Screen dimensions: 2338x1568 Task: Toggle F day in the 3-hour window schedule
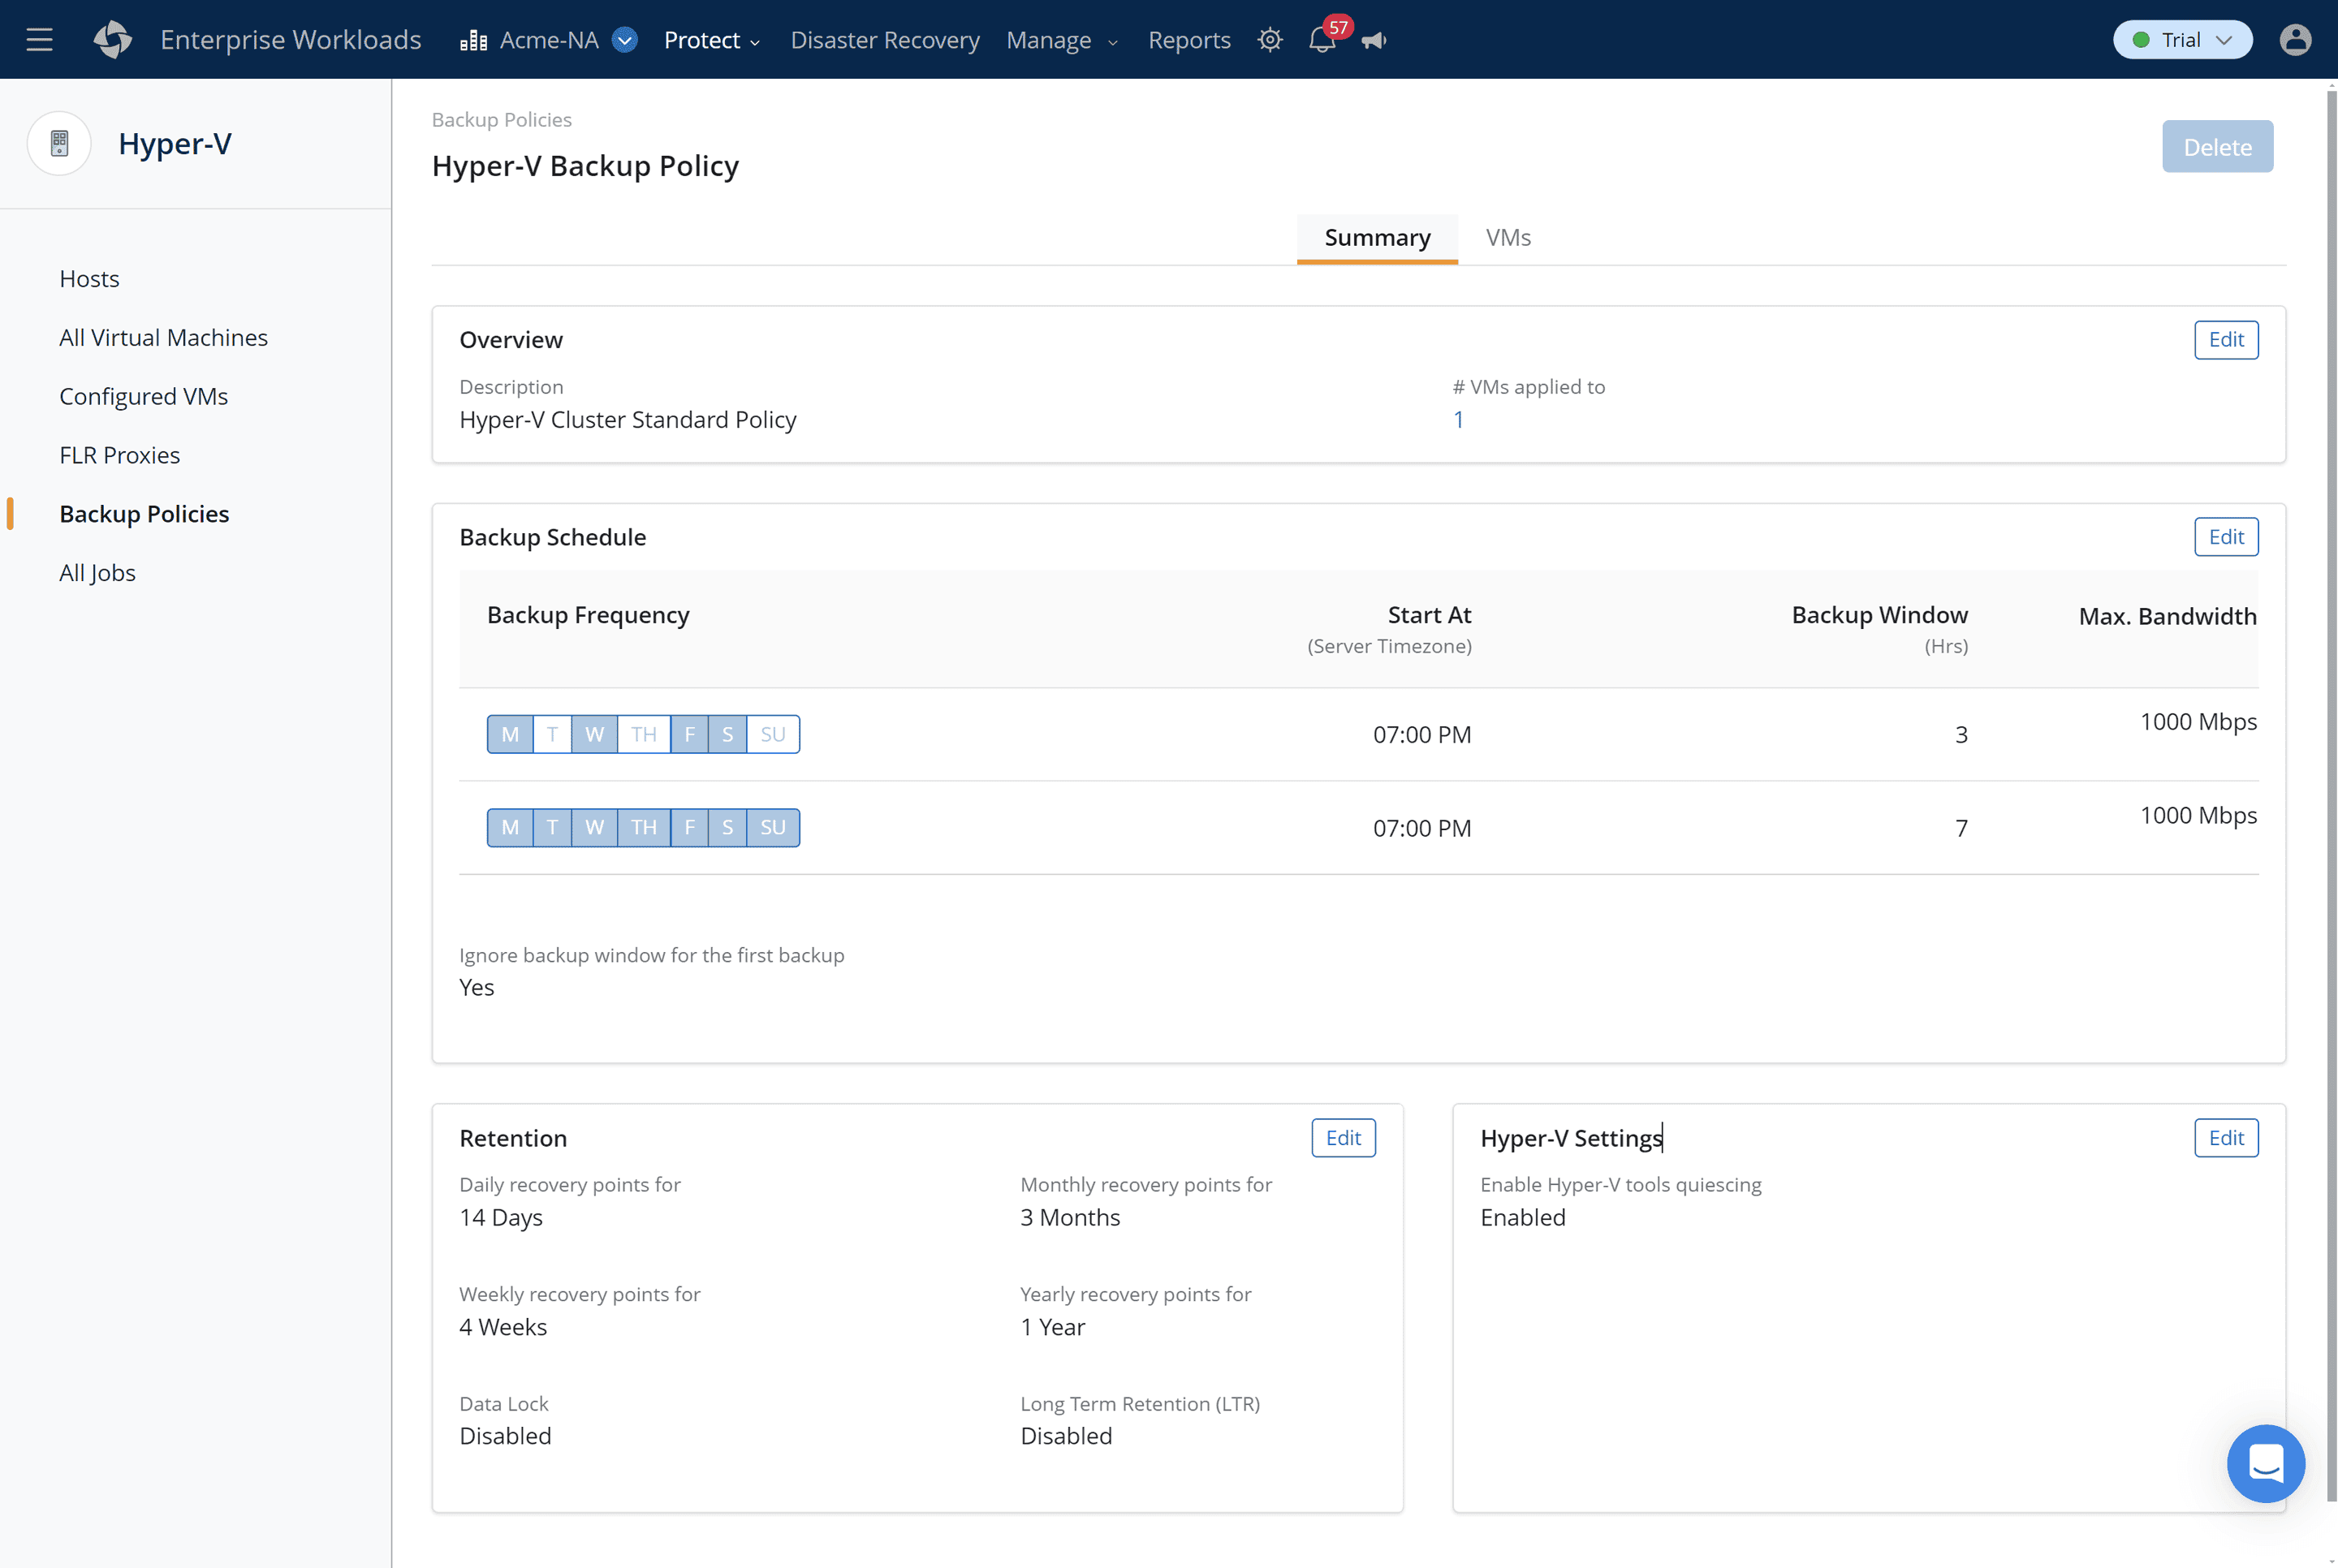pos(689,734)
